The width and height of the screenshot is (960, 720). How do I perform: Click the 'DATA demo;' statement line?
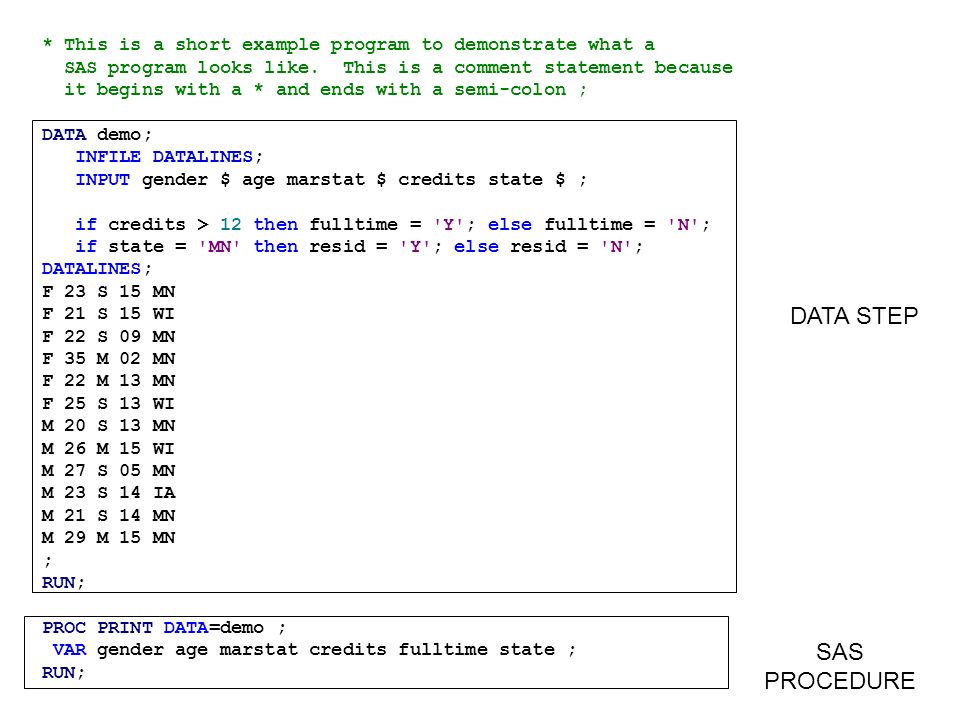click(x=96, y=135)
